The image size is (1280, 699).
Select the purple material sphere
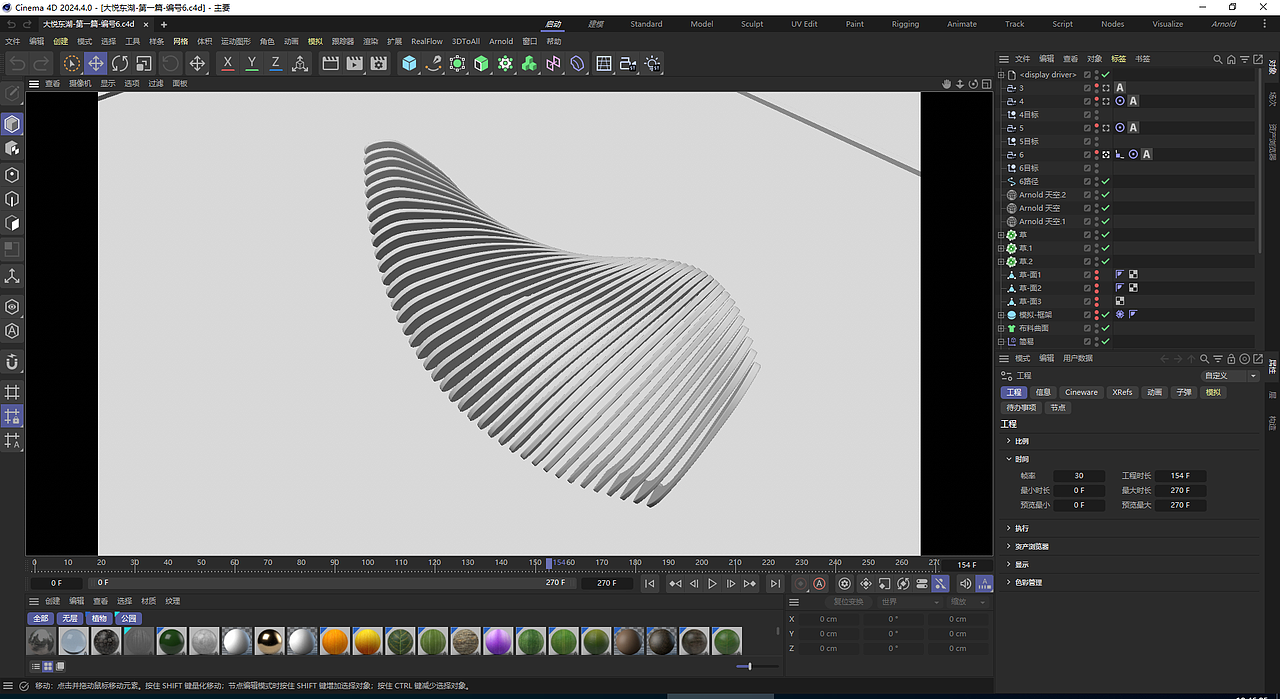click(498, 641)
